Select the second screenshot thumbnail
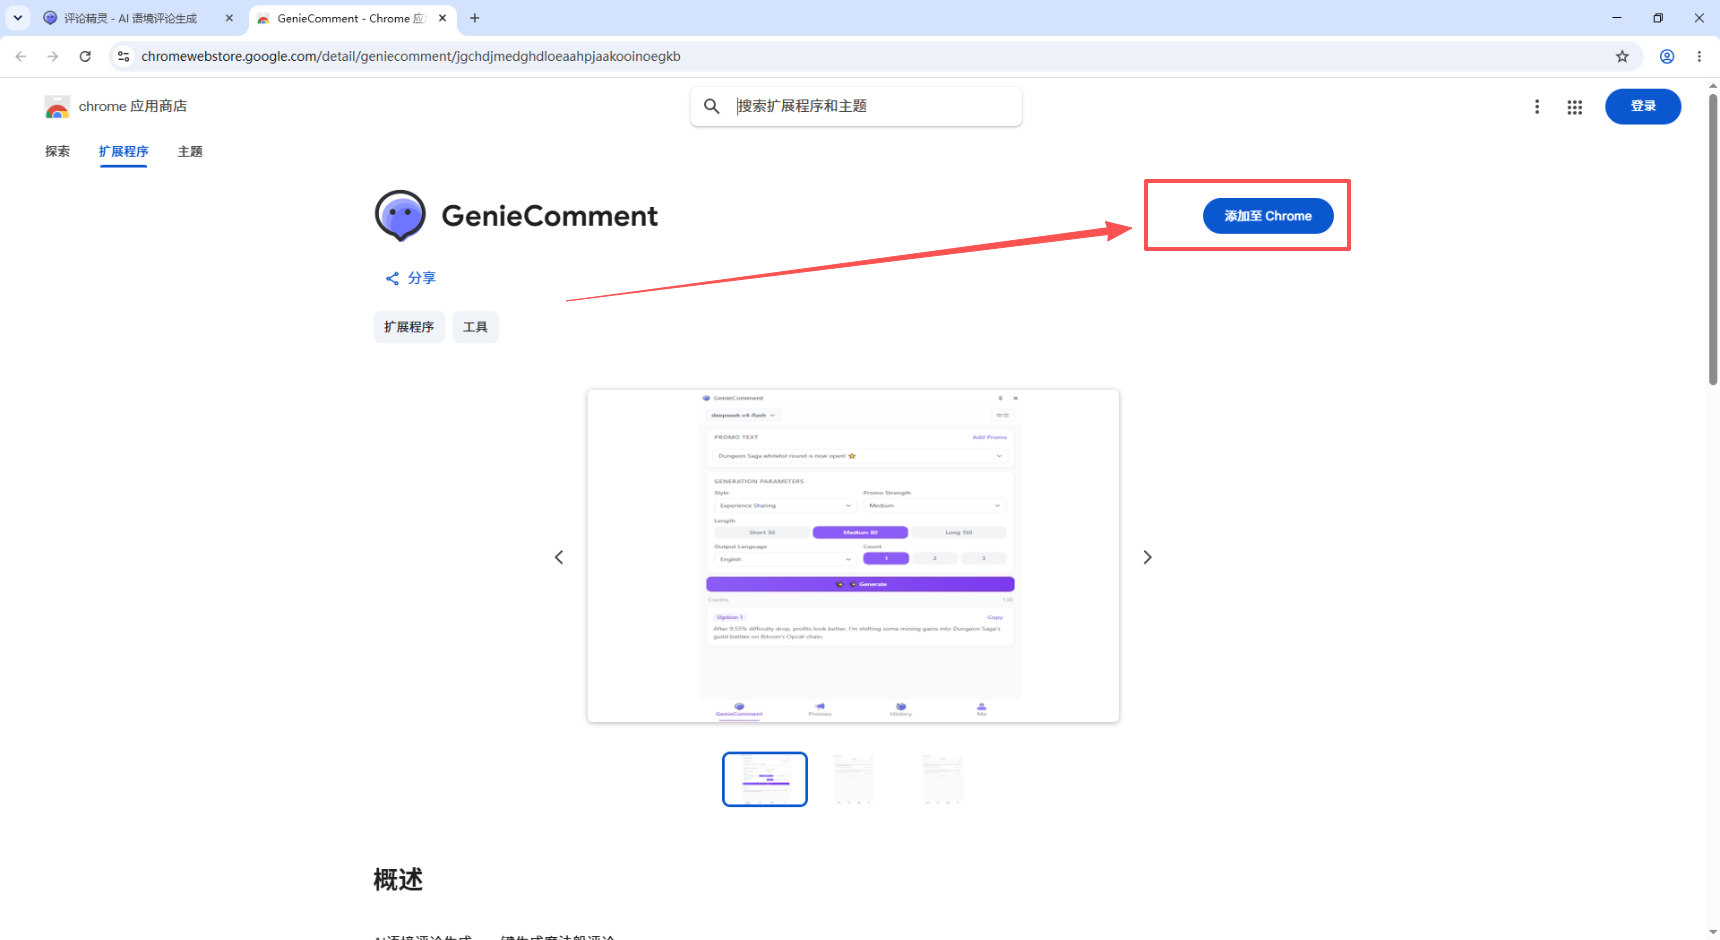 coord(853,779)
